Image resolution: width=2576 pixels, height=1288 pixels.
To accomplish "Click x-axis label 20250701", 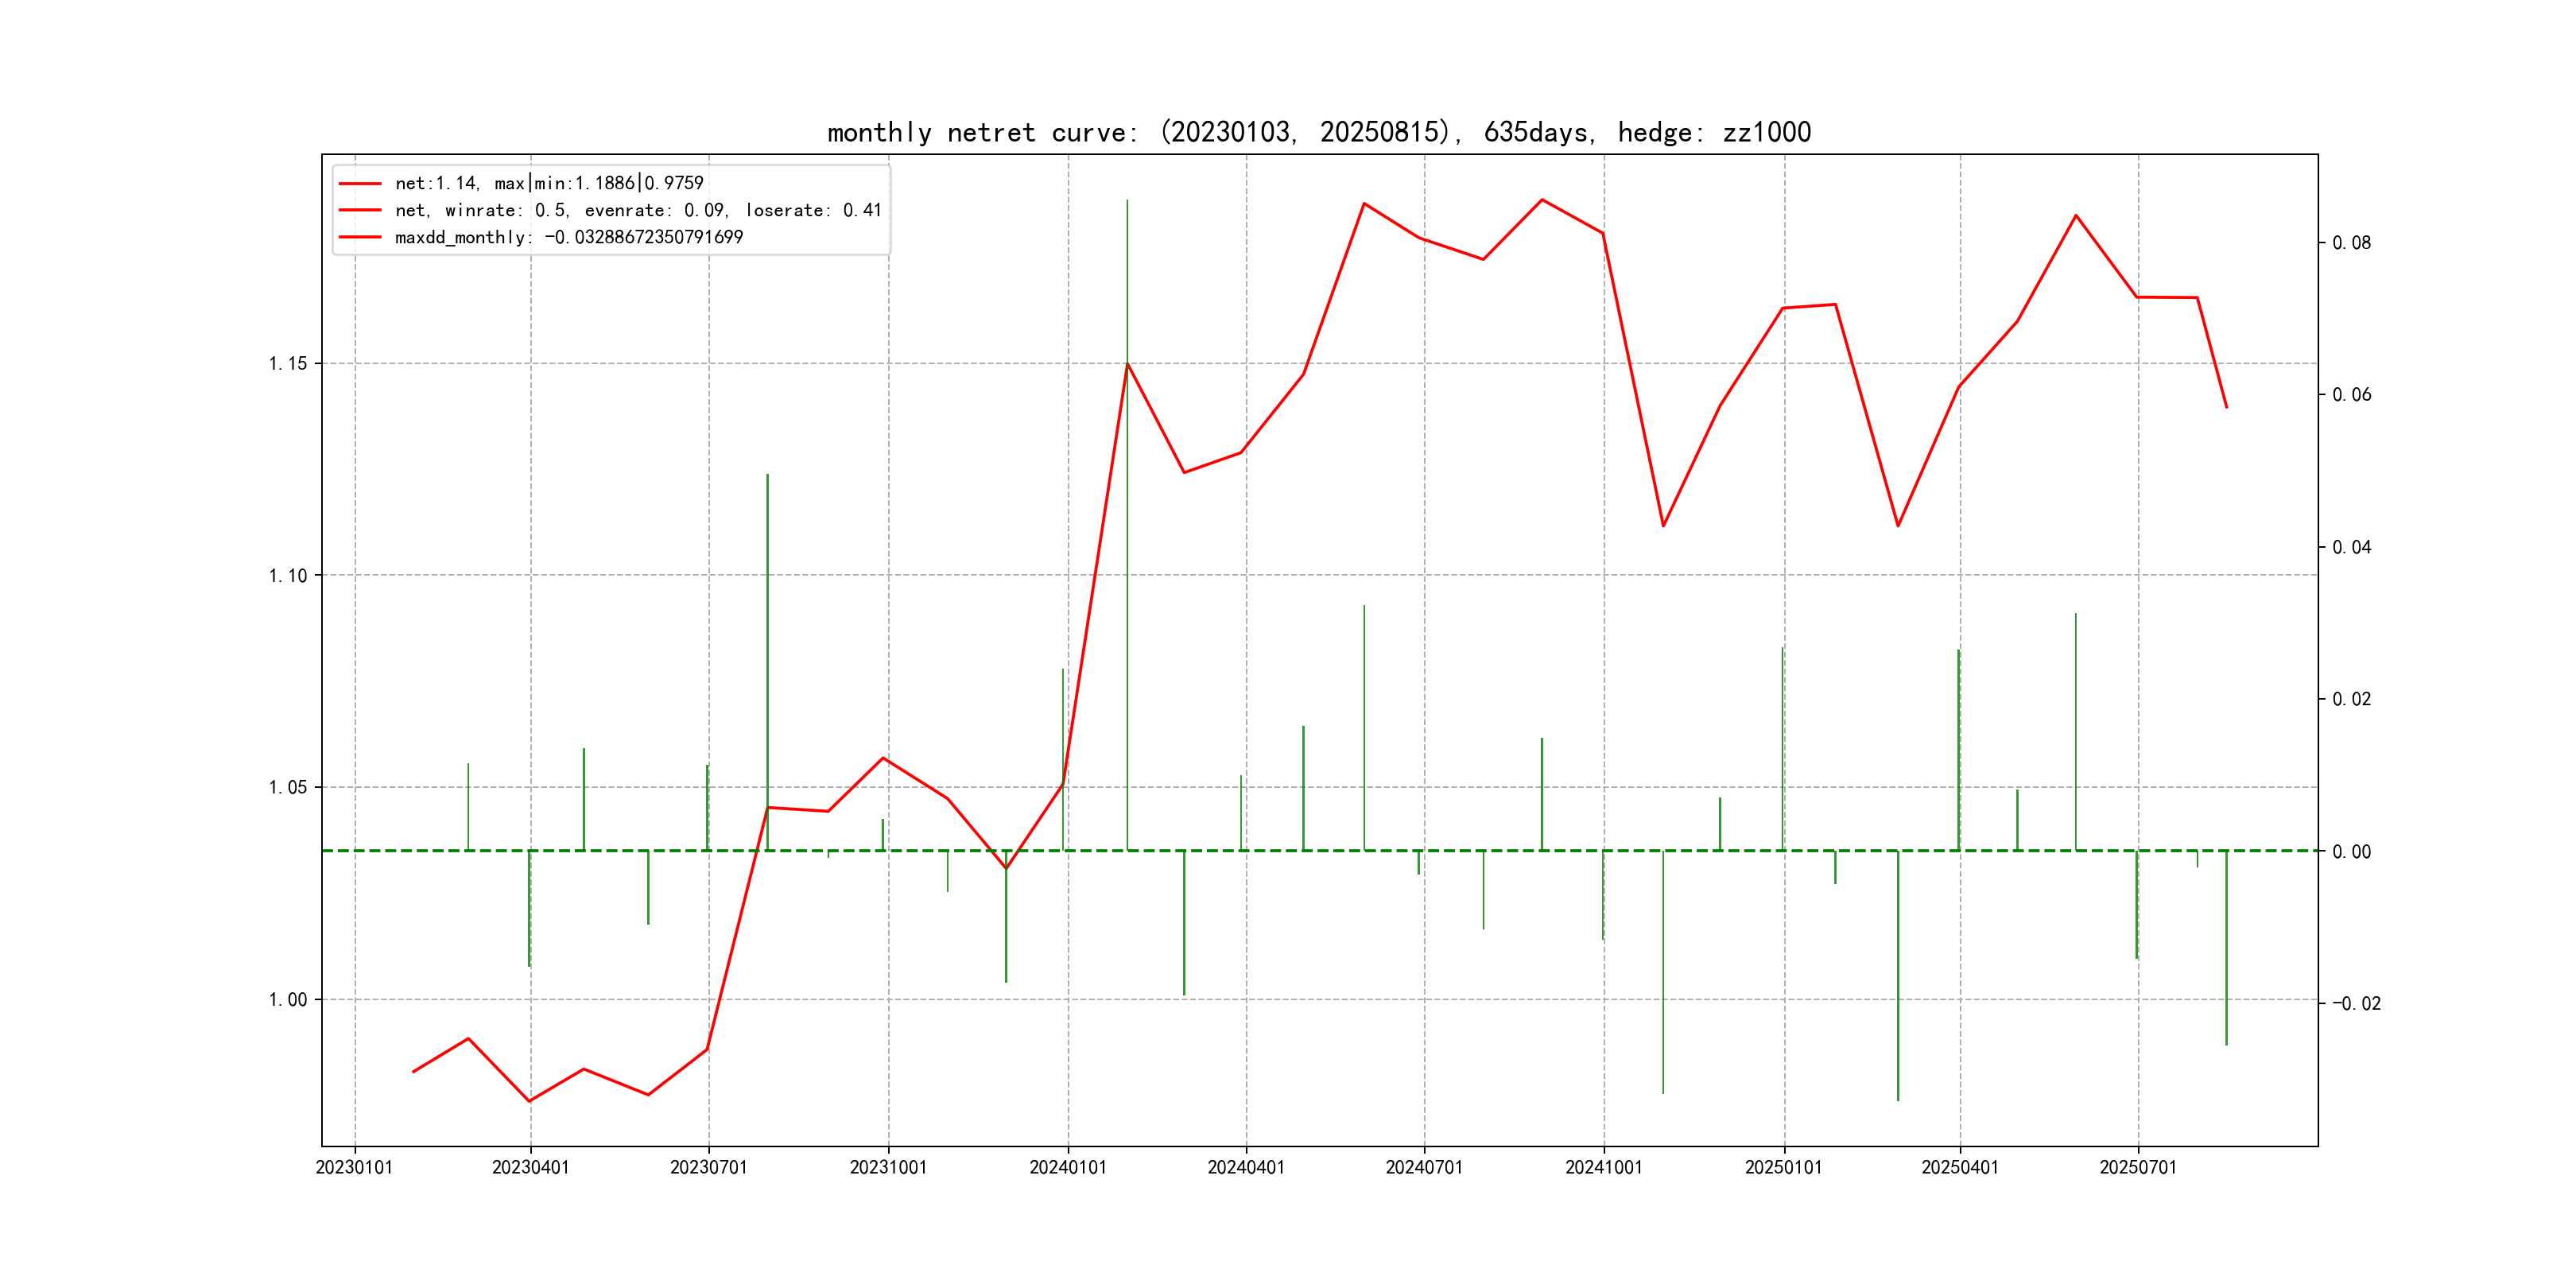I will 2137,1167.
